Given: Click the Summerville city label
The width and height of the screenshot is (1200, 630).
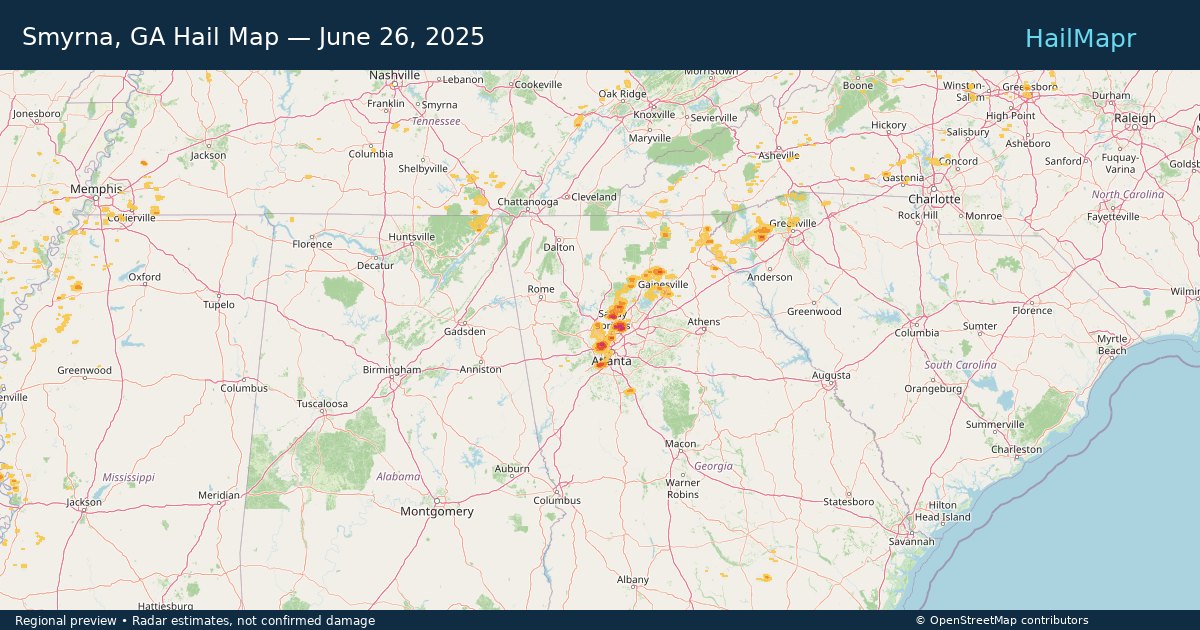Looking at the screenshot, I should [x=995, y=425].
